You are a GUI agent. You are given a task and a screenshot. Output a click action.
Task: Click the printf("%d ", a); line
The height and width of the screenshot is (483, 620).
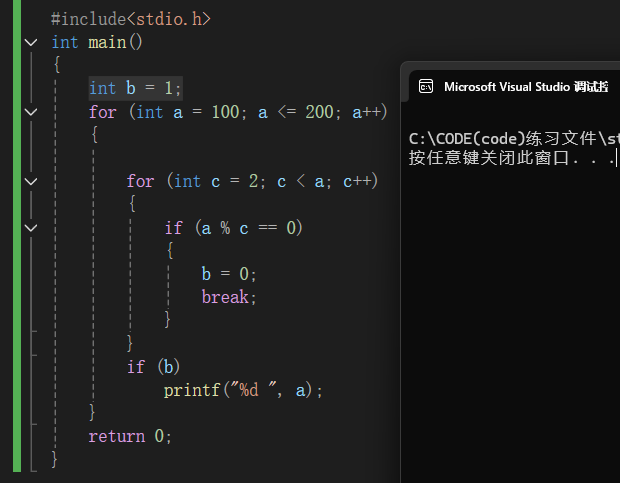tap(243, 390)
